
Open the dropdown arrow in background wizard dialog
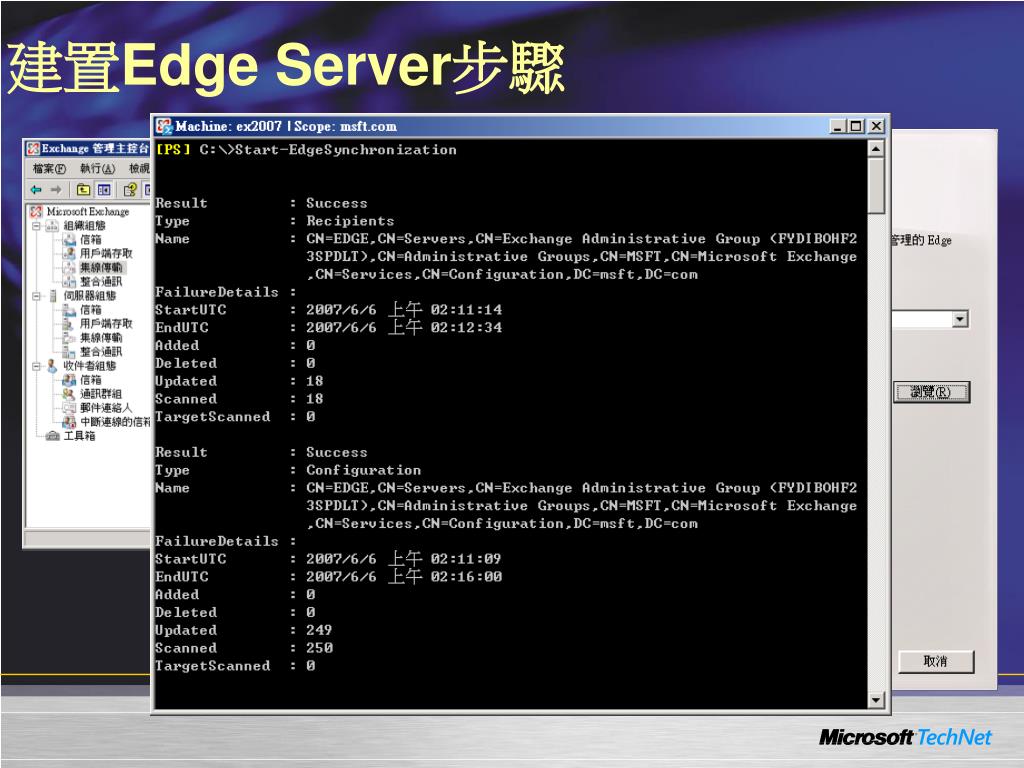(960, 319)
